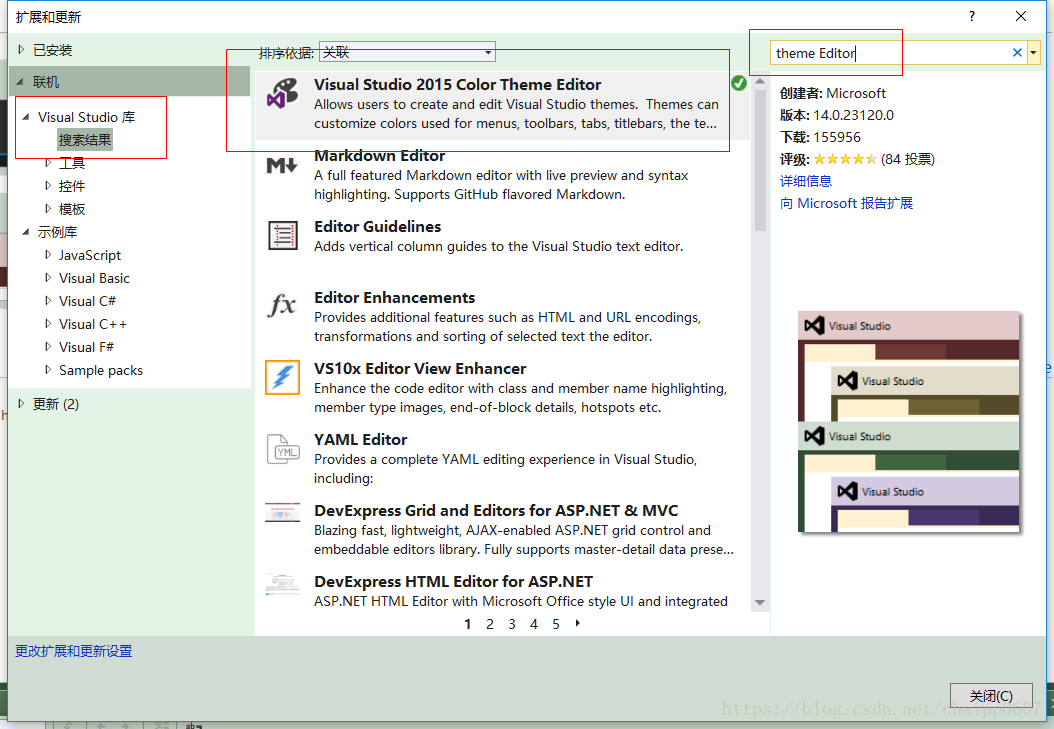Select VS10x Editor View Enhancer title
Viewport: 1054px width, 729px height.
coord(420,369)
